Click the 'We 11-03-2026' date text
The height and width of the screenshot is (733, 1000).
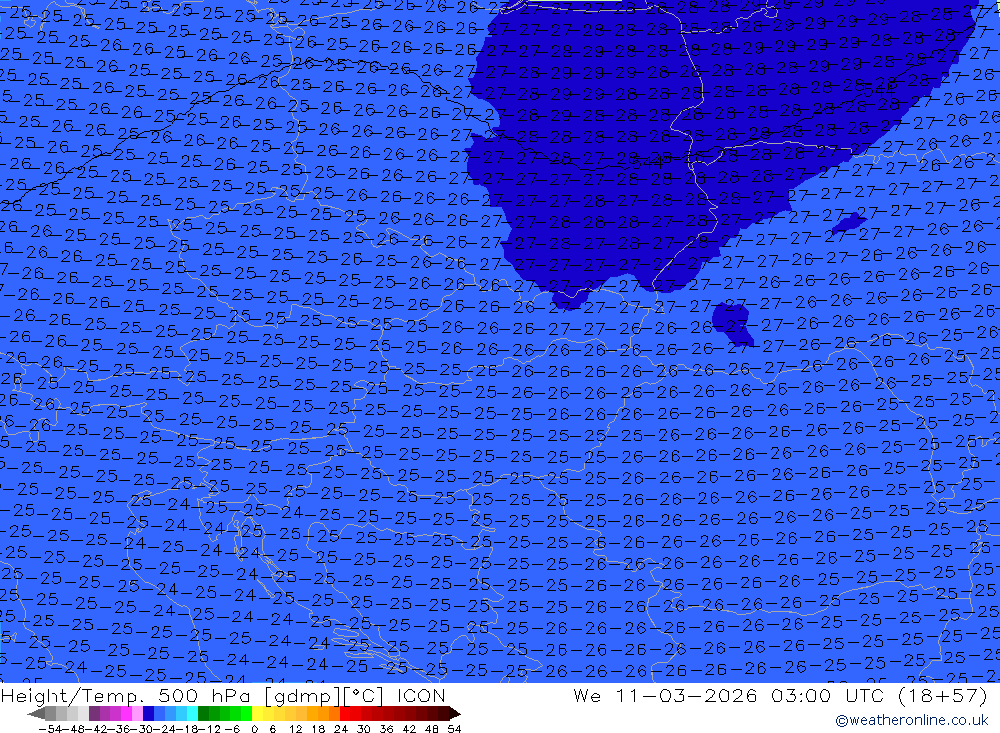pyautogui.click(x=665, y=695)
